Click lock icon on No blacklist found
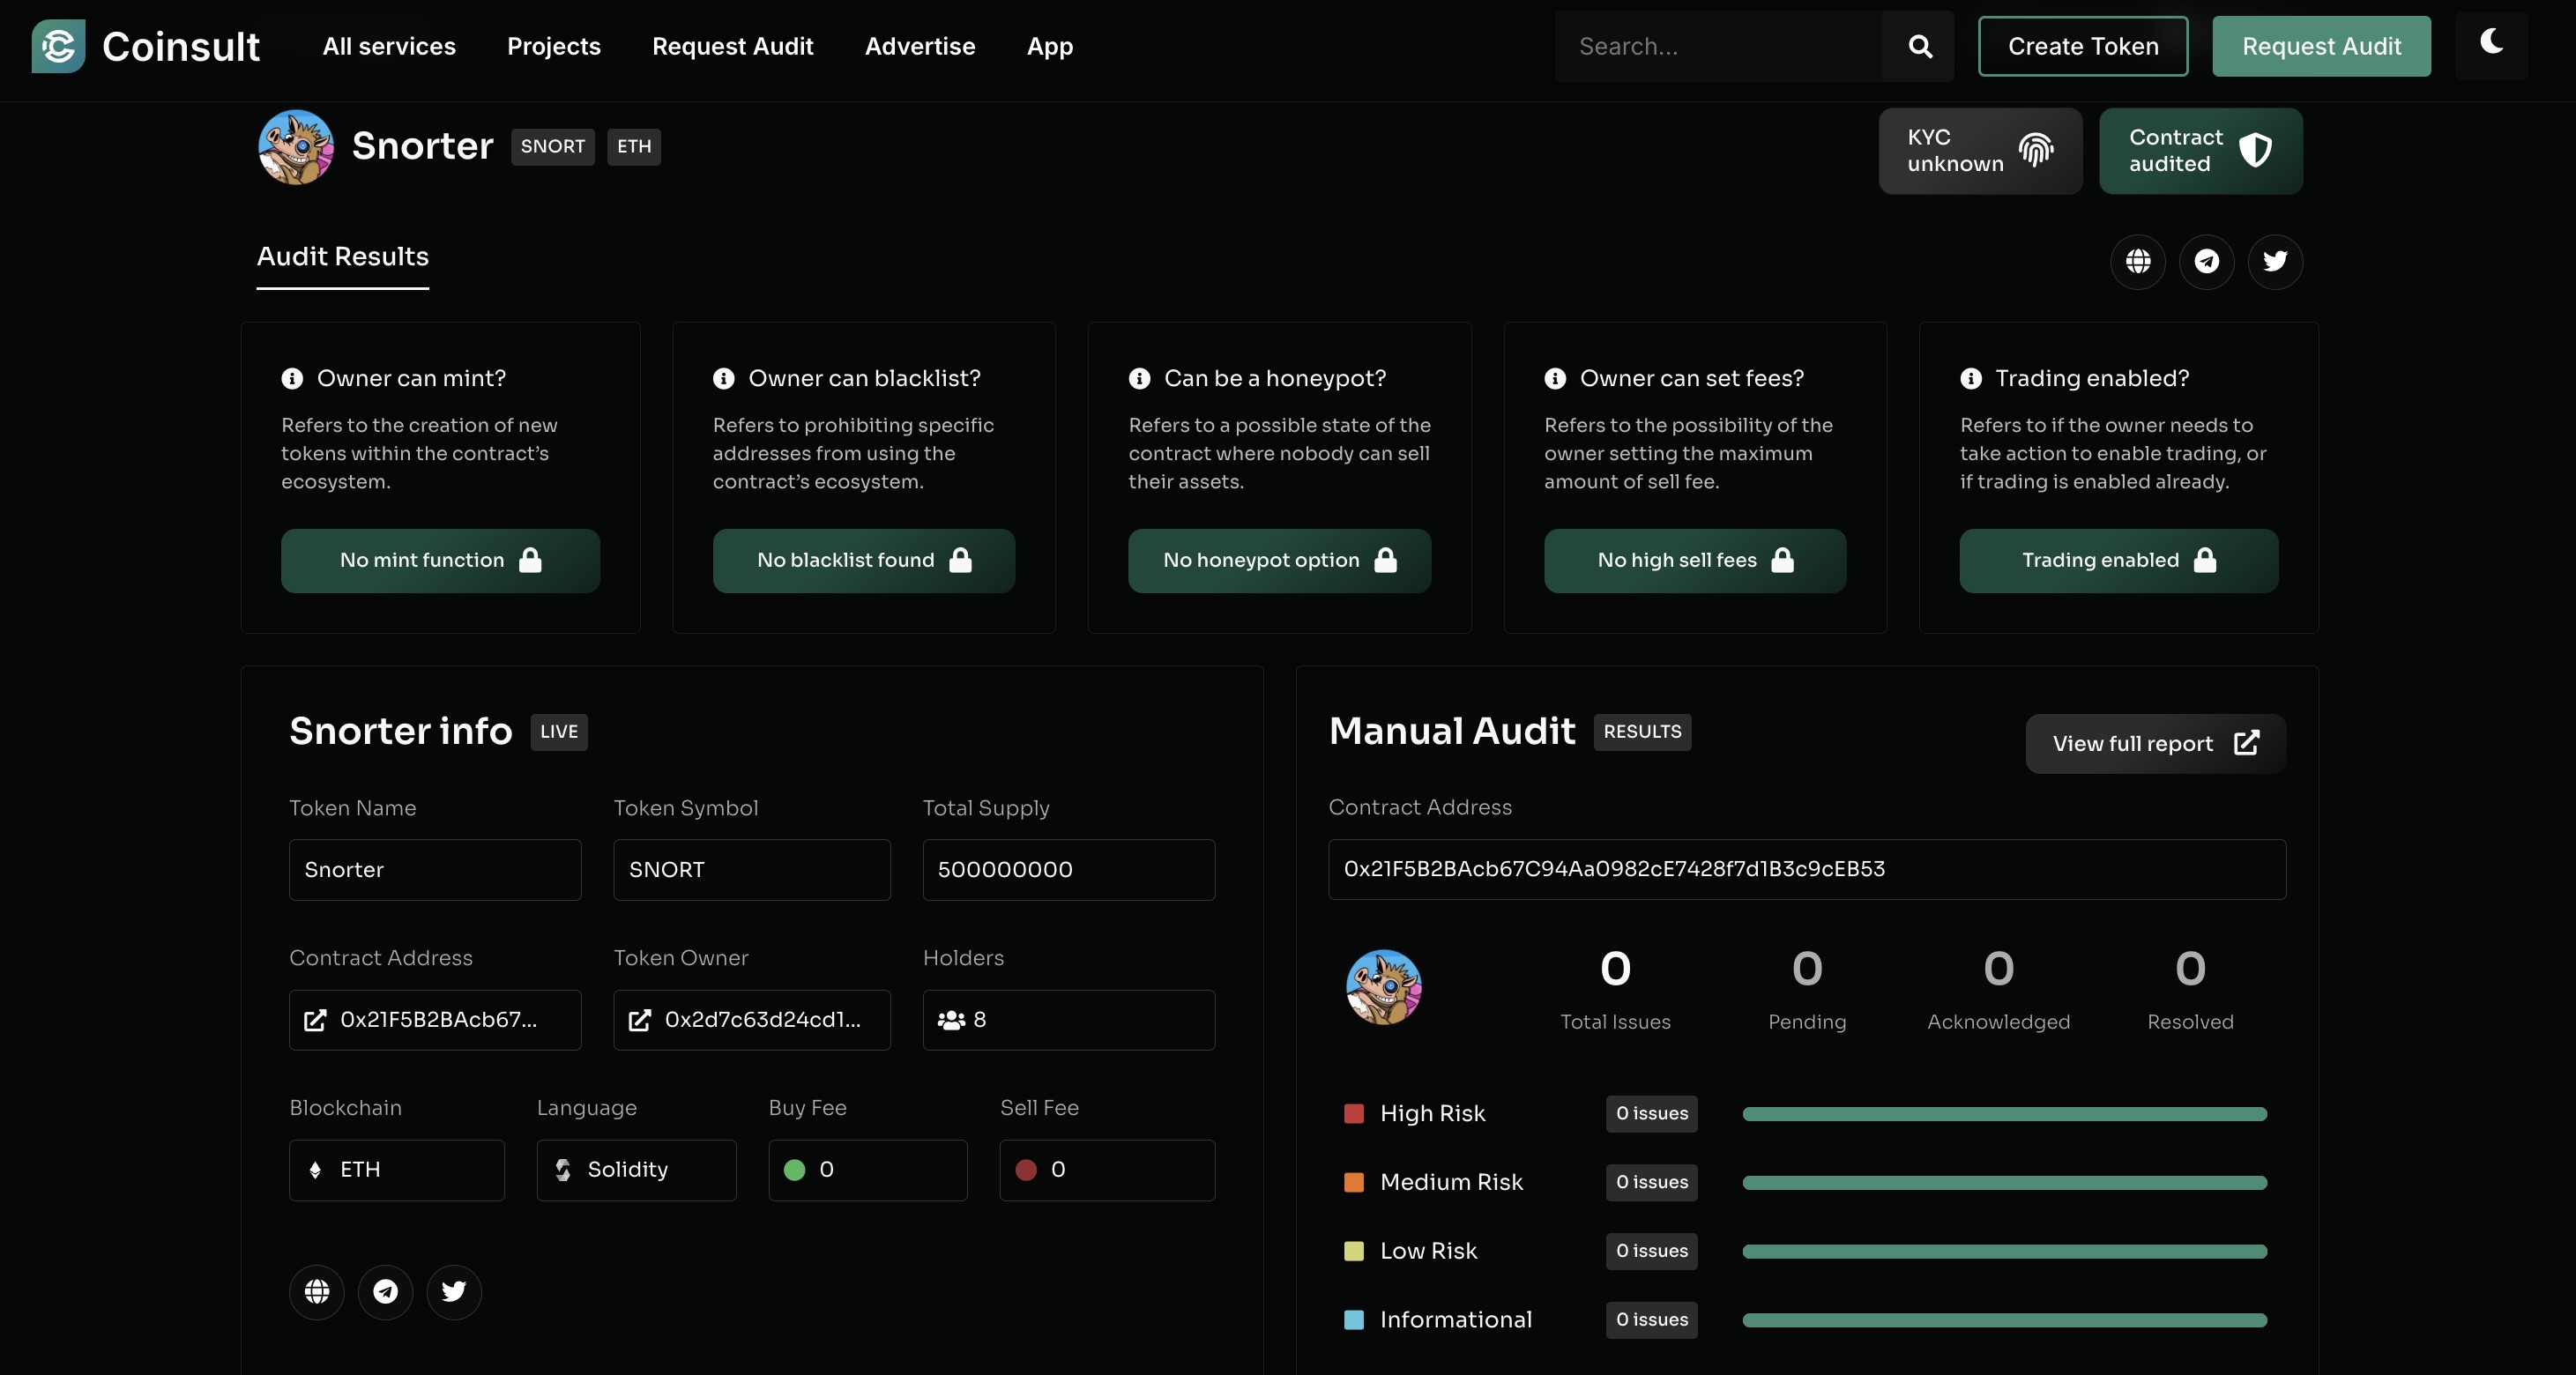The width and height of the screenshot is (2576, 1375). coord(960,560)
